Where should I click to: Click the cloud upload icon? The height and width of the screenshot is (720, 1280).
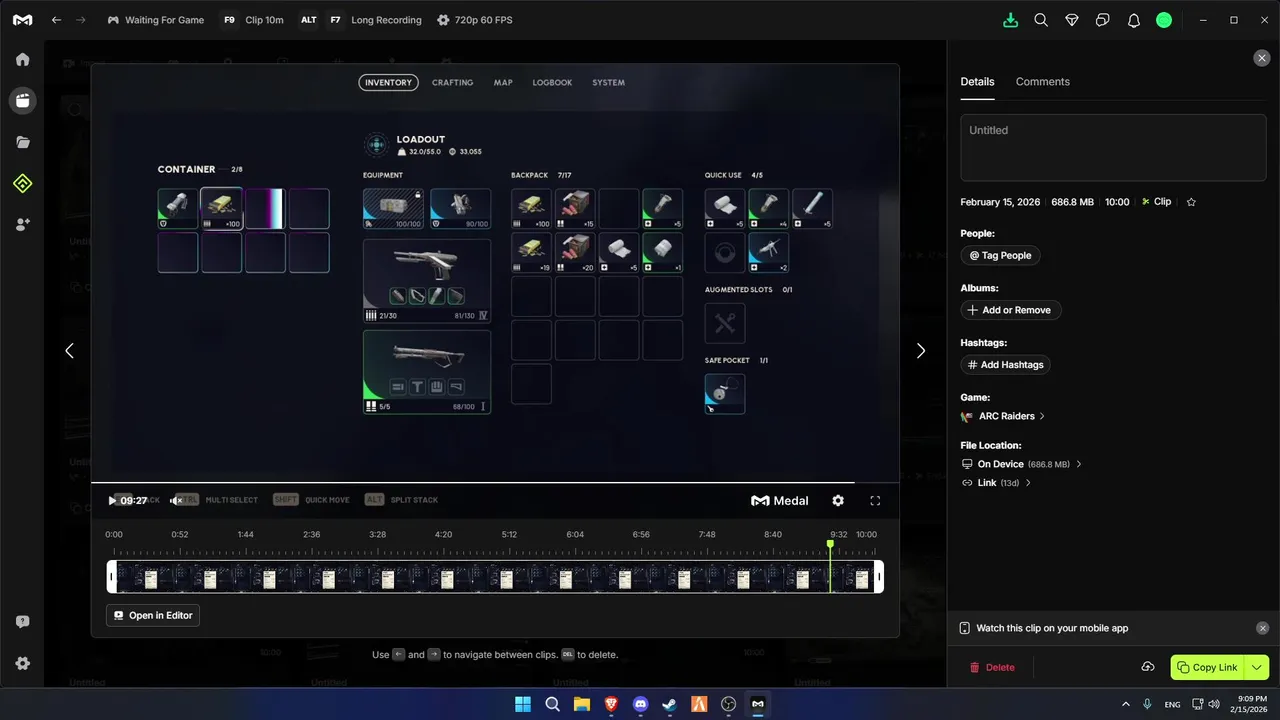pyautogui.click(x=1148, y=667)
